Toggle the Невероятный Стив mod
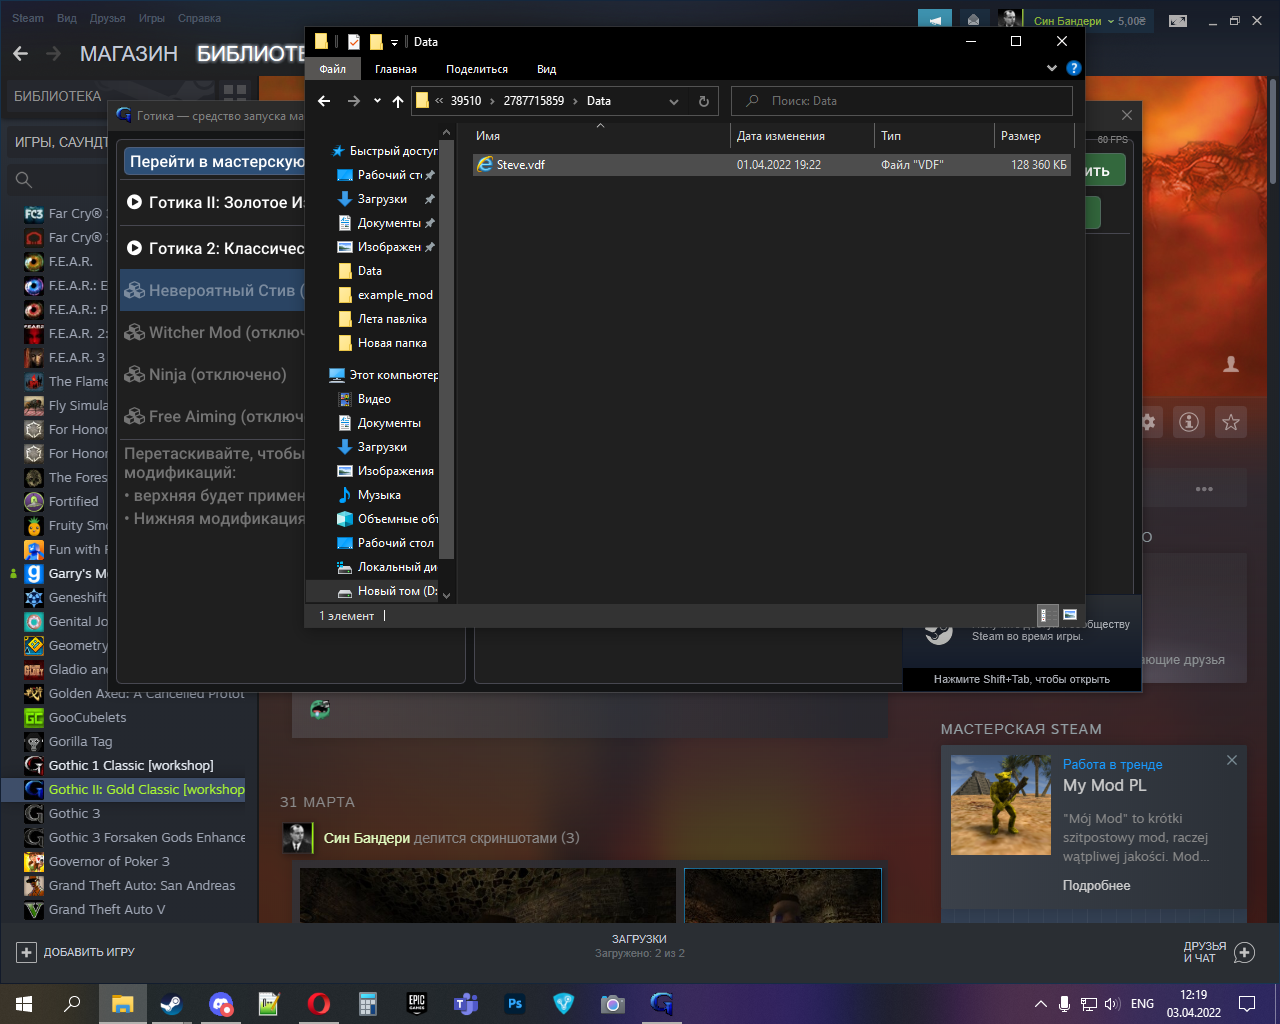 click(x=212, y=291)
